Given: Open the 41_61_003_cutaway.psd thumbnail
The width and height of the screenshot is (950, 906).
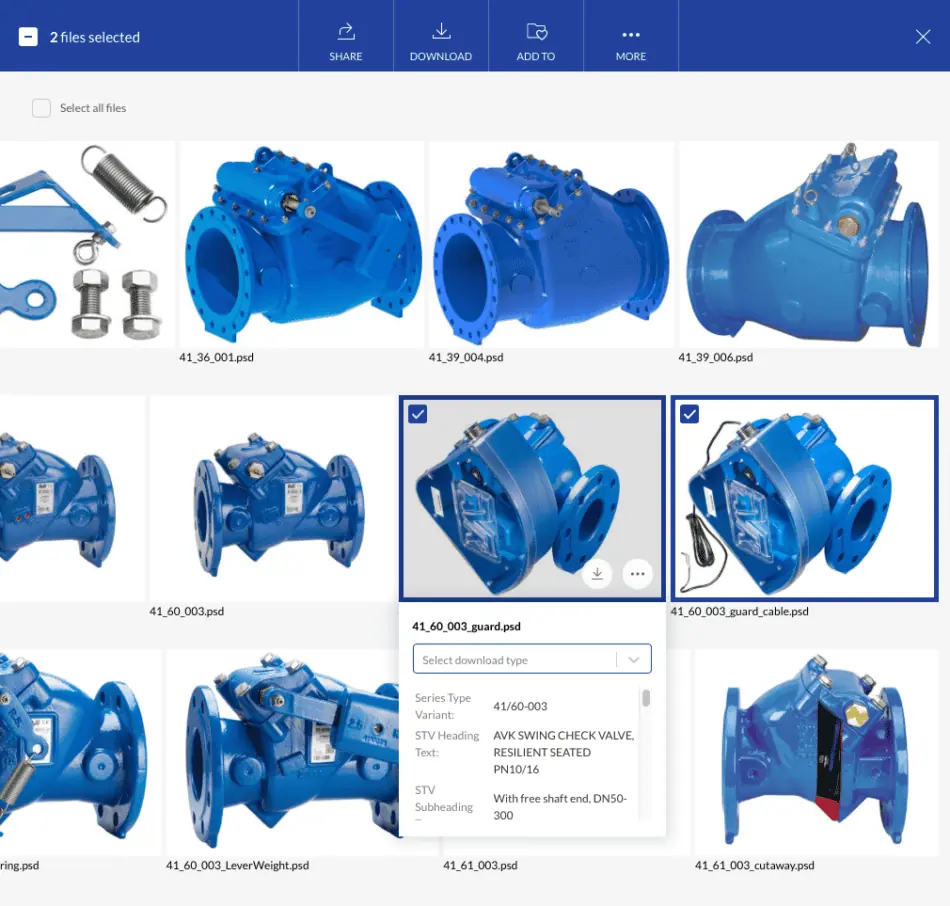Looking at the screenshot, I should [816, 753].
